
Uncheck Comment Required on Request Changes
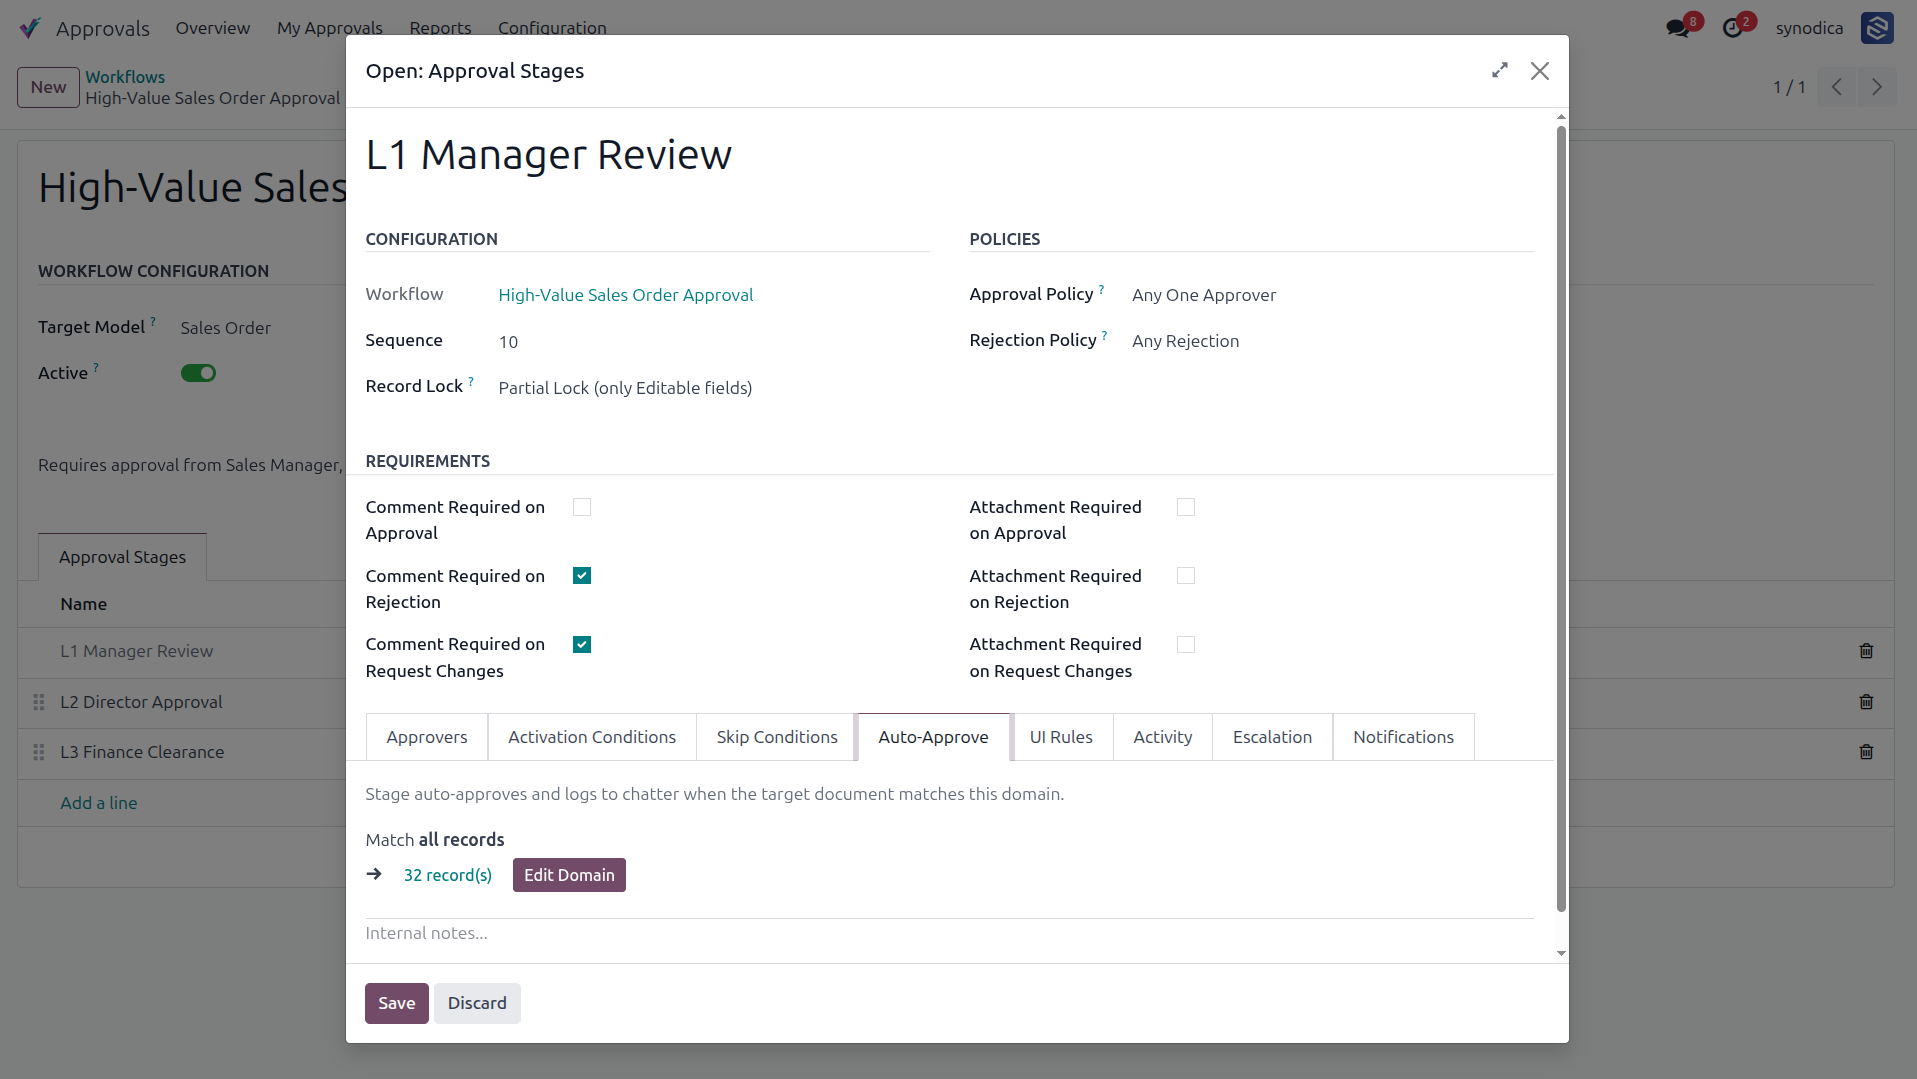click(x=582, y=645)
